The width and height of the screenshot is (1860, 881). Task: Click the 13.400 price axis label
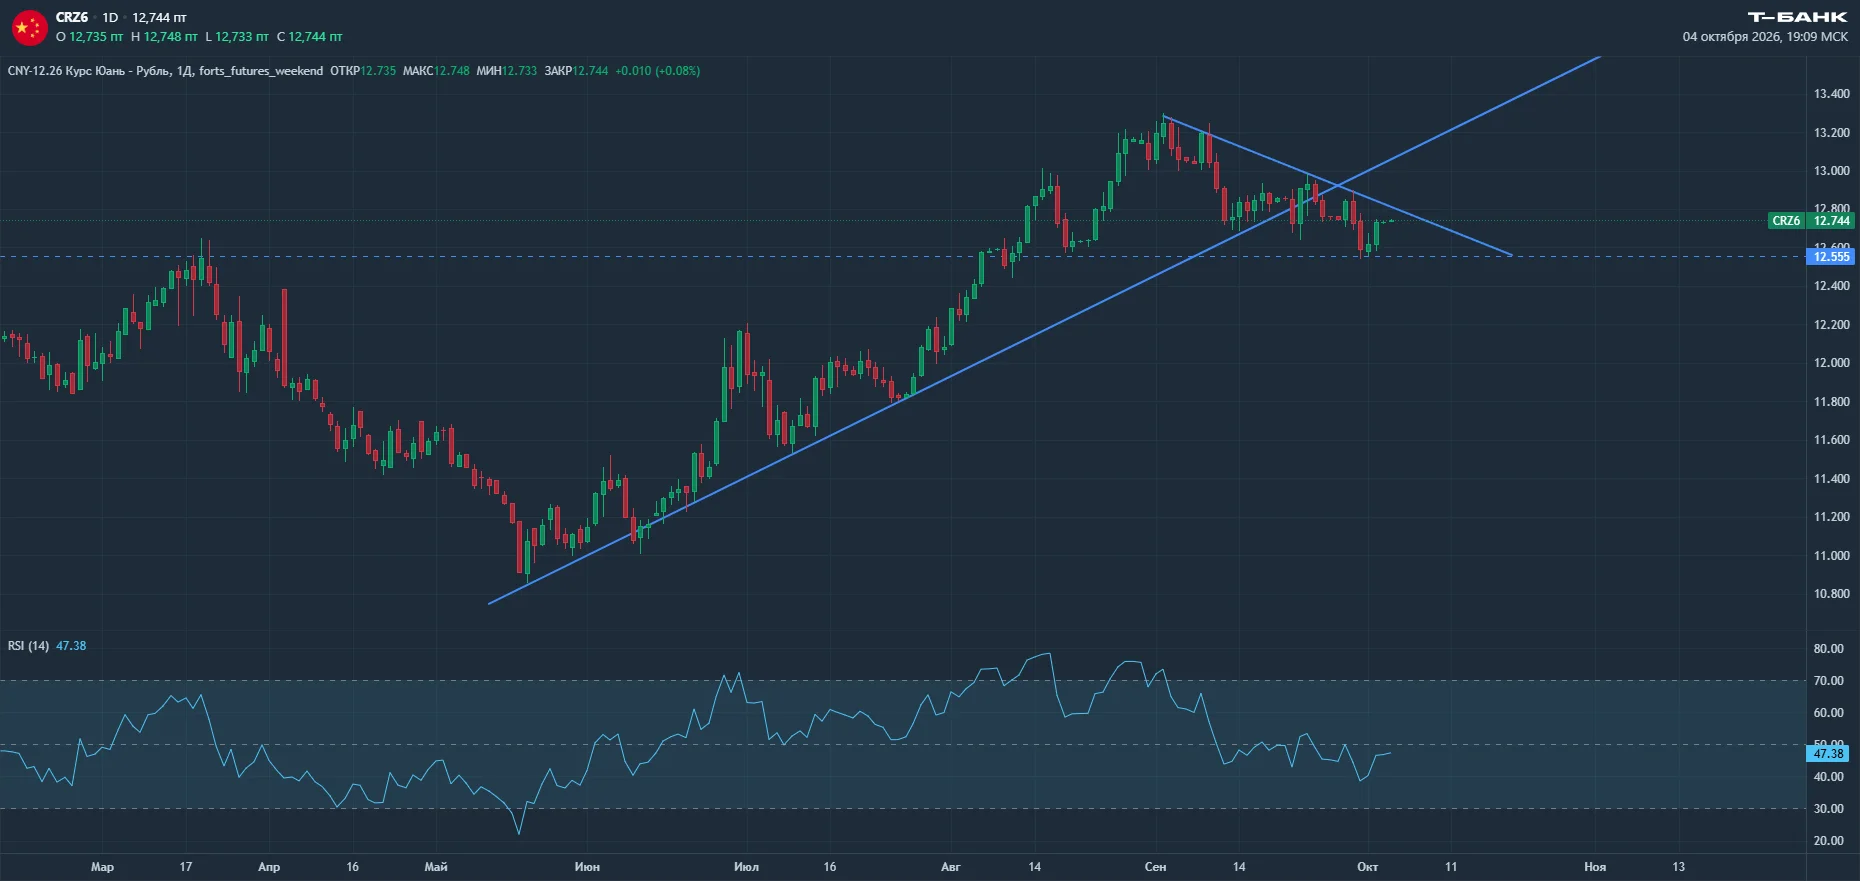(x=1831, y=94)
